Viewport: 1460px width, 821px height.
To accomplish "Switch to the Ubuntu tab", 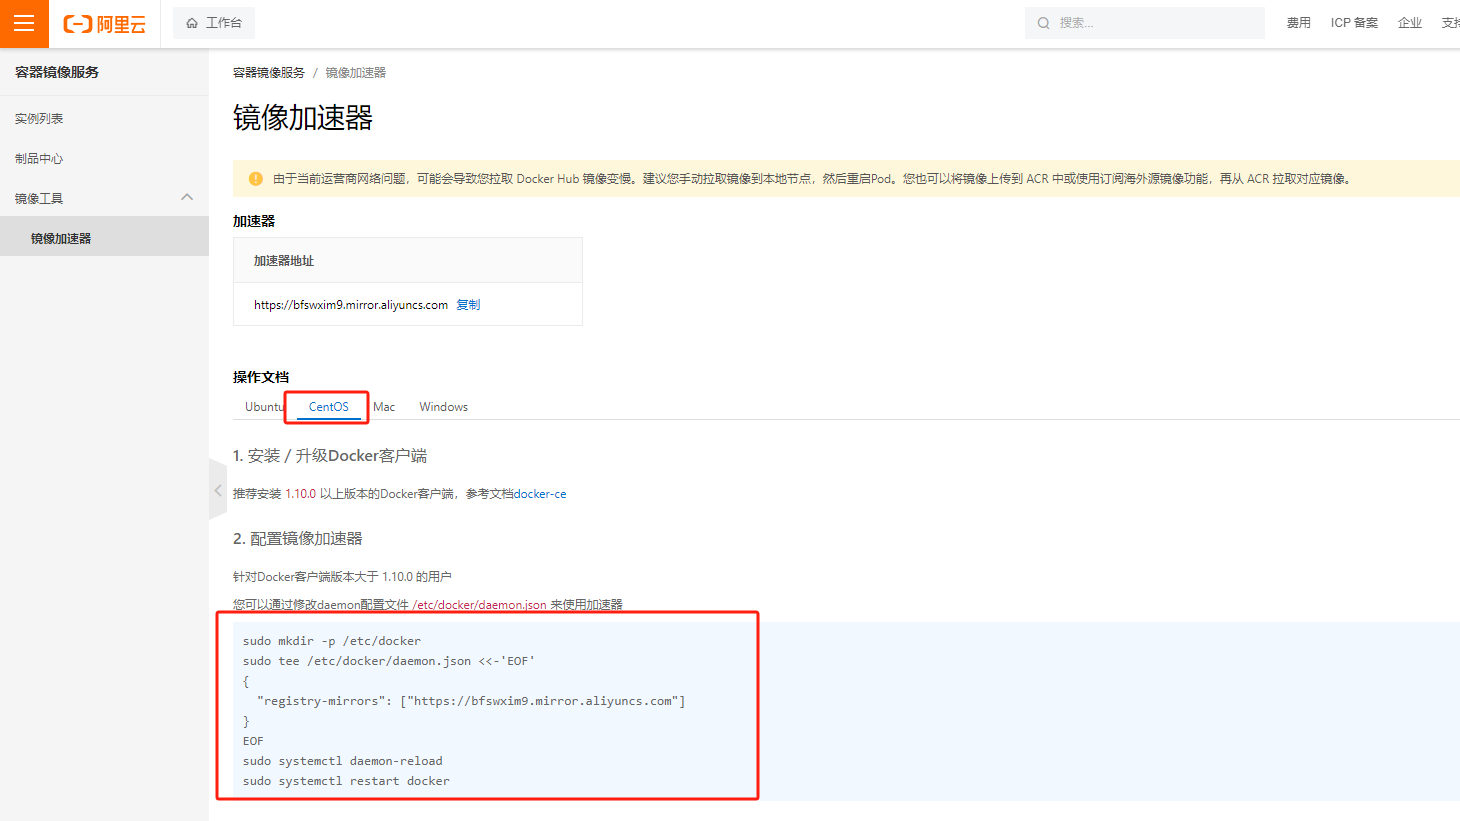I will click(265, 407).
